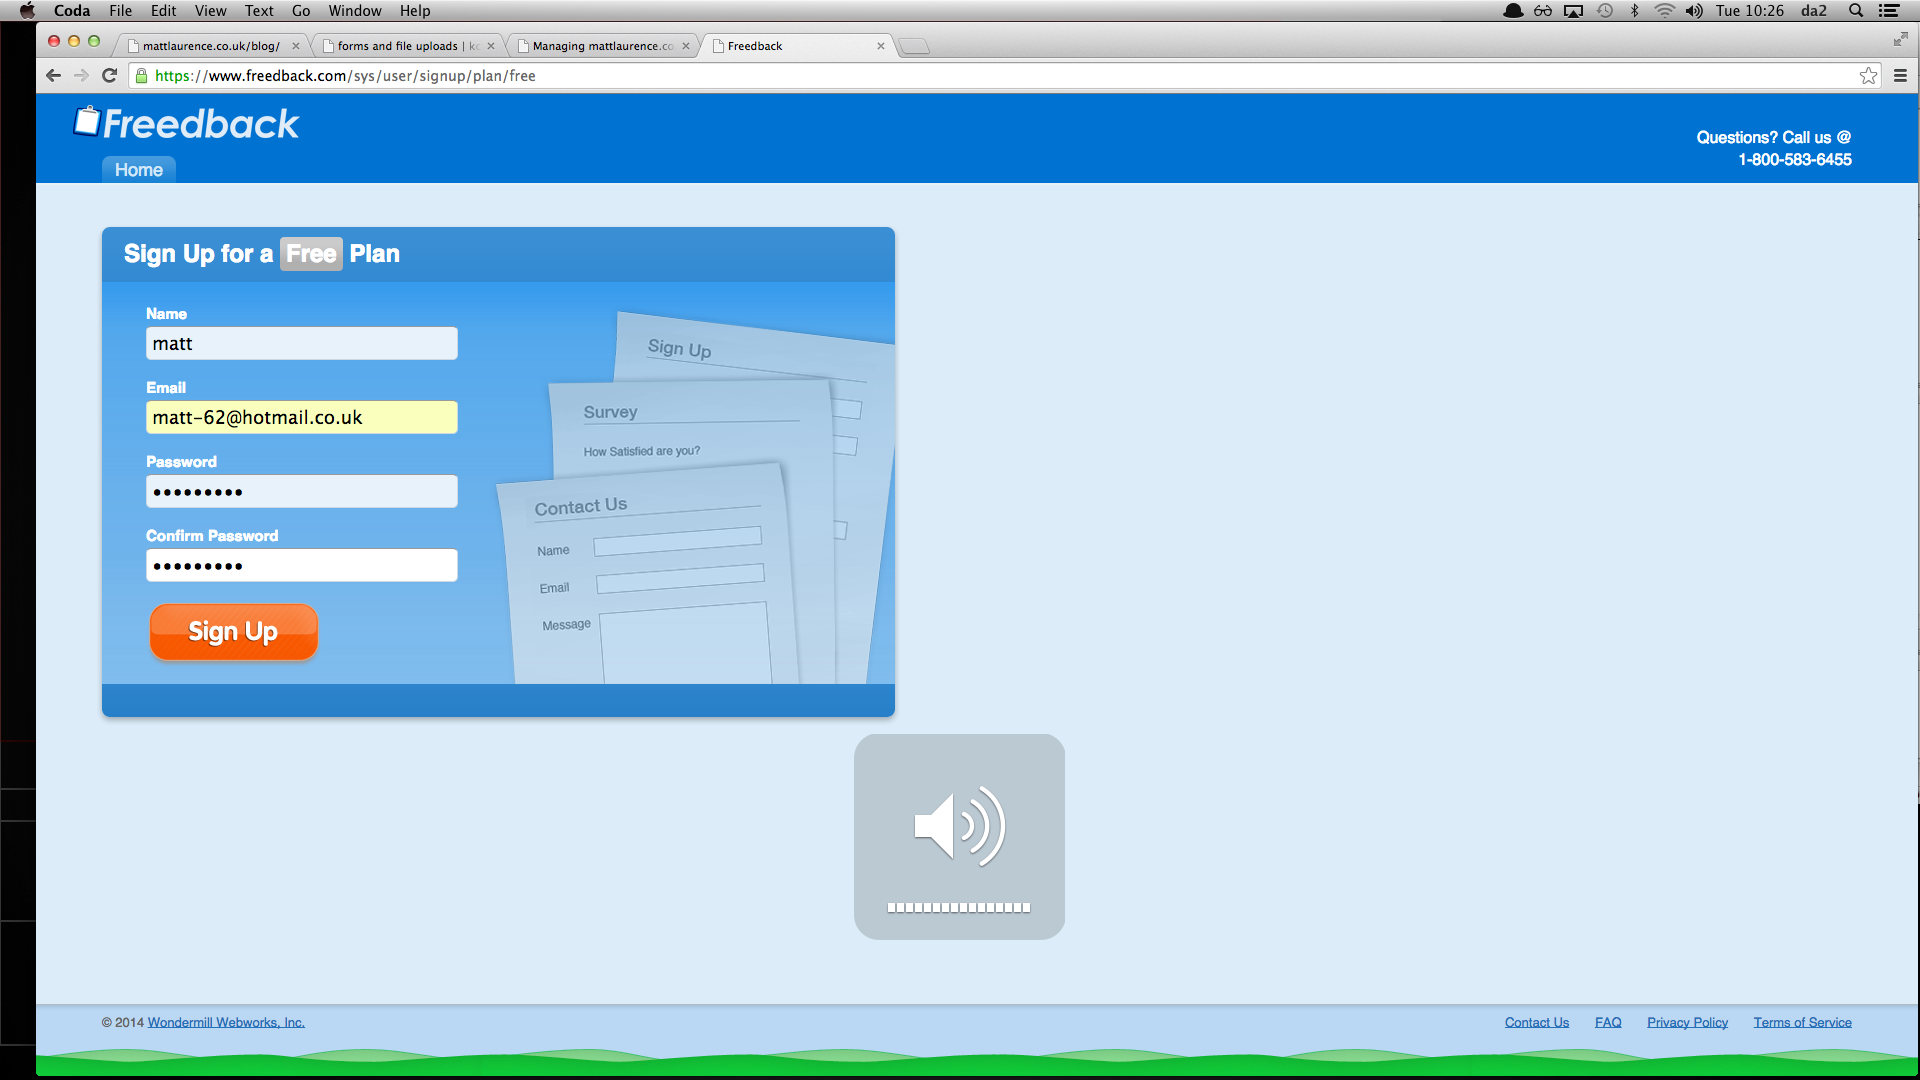
Task: Click the Confirm Password field
Action: (301, 566)
